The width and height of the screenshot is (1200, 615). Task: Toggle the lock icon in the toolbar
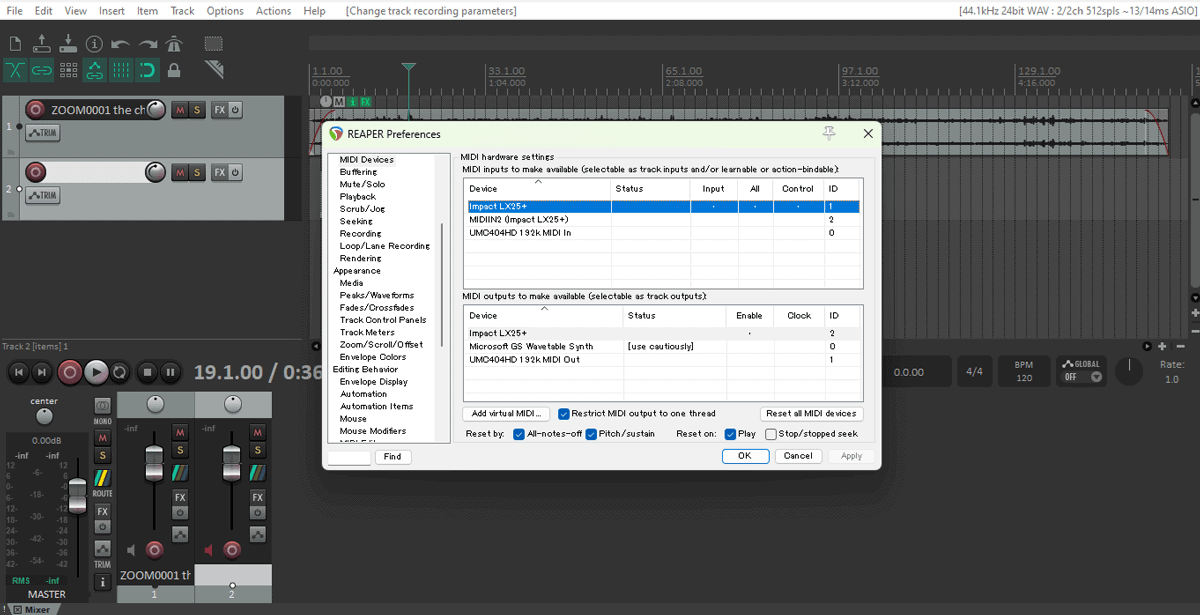174,70
